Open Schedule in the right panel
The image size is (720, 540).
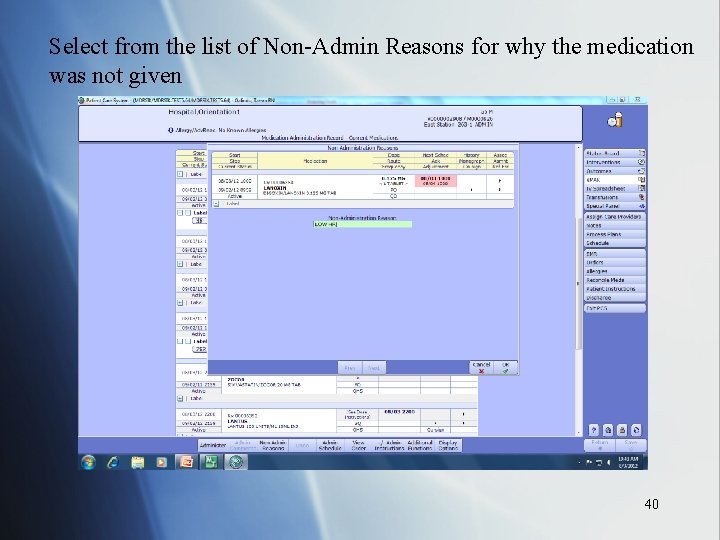[615, 243]
